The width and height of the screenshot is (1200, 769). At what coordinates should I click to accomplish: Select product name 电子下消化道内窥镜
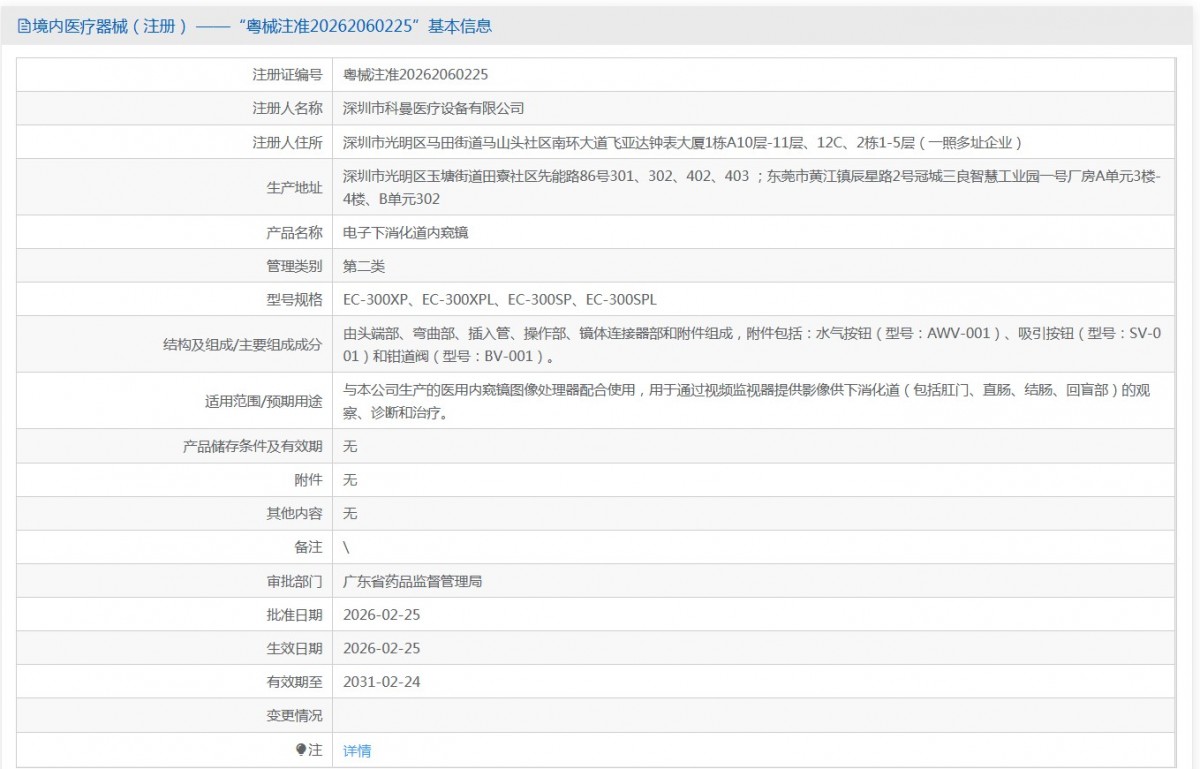[x=405, y=232]
